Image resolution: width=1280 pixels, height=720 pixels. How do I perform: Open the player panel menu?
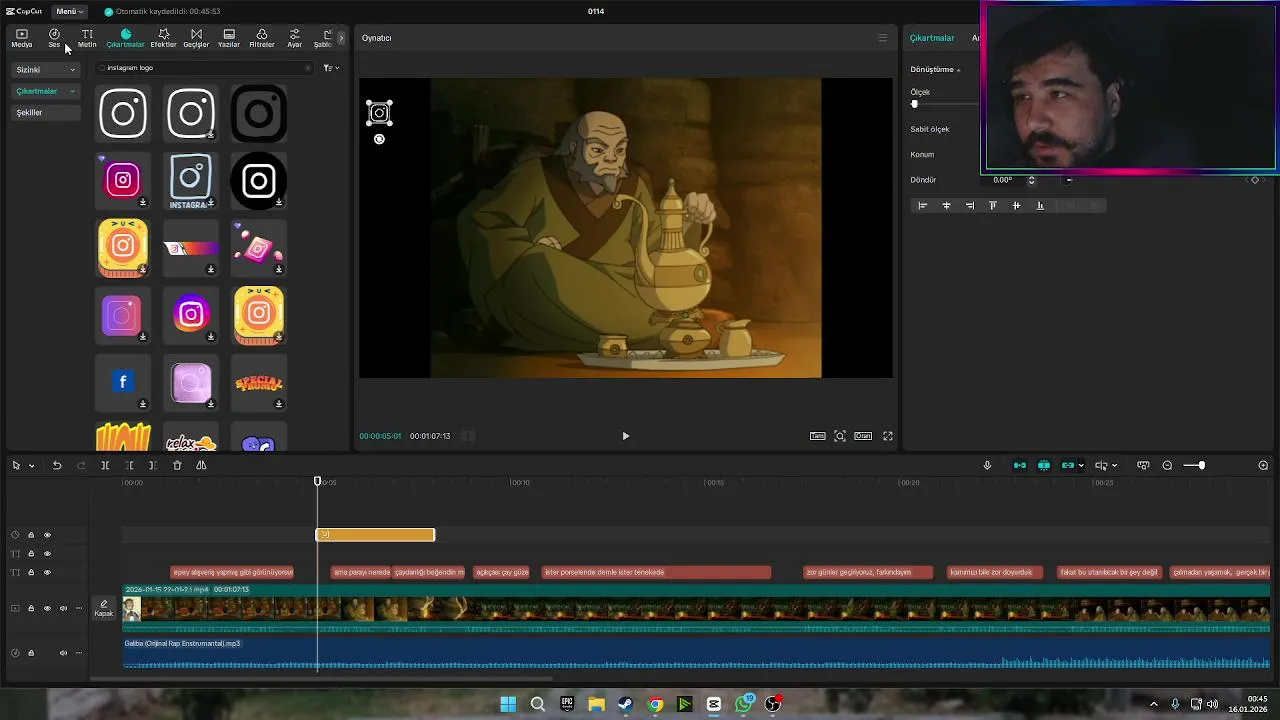882,38
